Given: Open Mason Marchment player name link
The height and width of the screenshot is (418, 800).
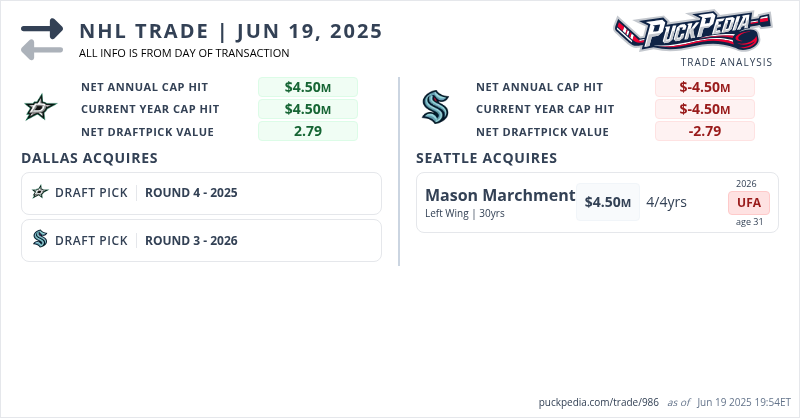Looking at the screenshot, I should click(500, 195).
